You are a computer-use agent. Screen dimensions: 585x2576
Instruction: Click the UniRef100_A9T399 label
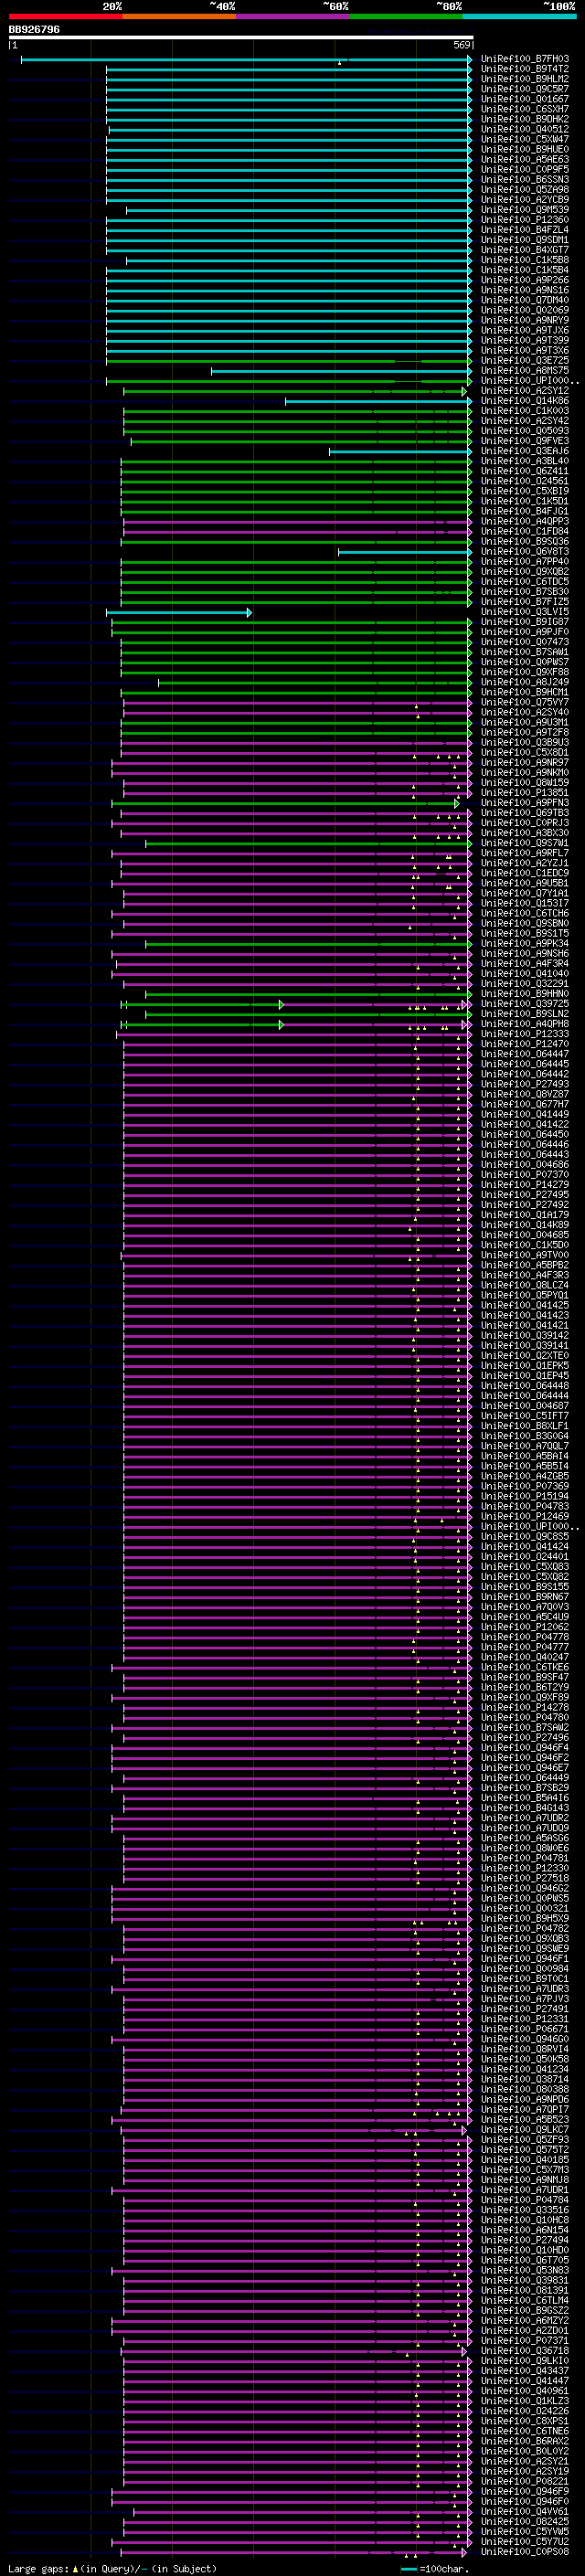pyautogui.click(x=525, y=341)
